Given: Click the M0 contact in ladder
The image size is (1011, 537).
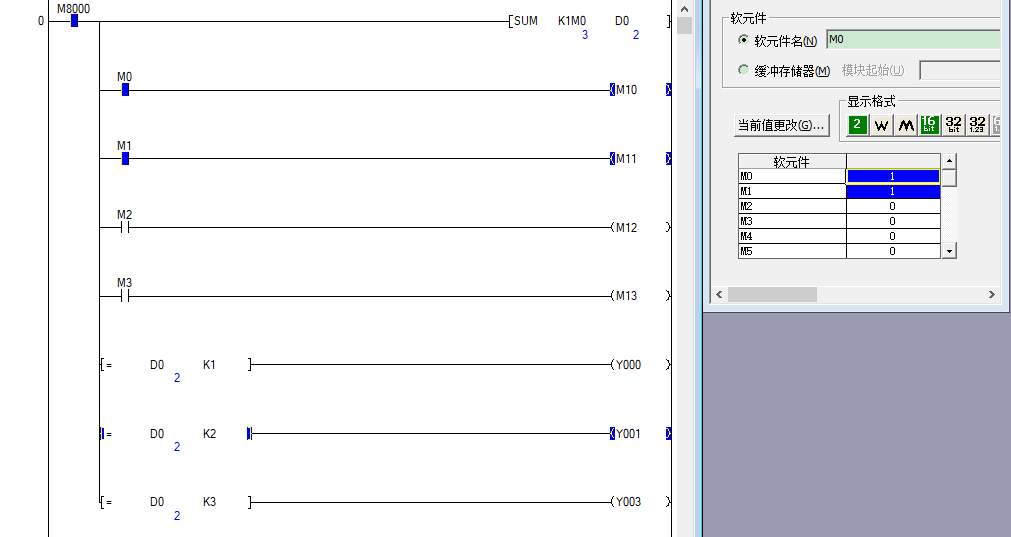Looking at the screenshot, I should (x=125, y=90).
